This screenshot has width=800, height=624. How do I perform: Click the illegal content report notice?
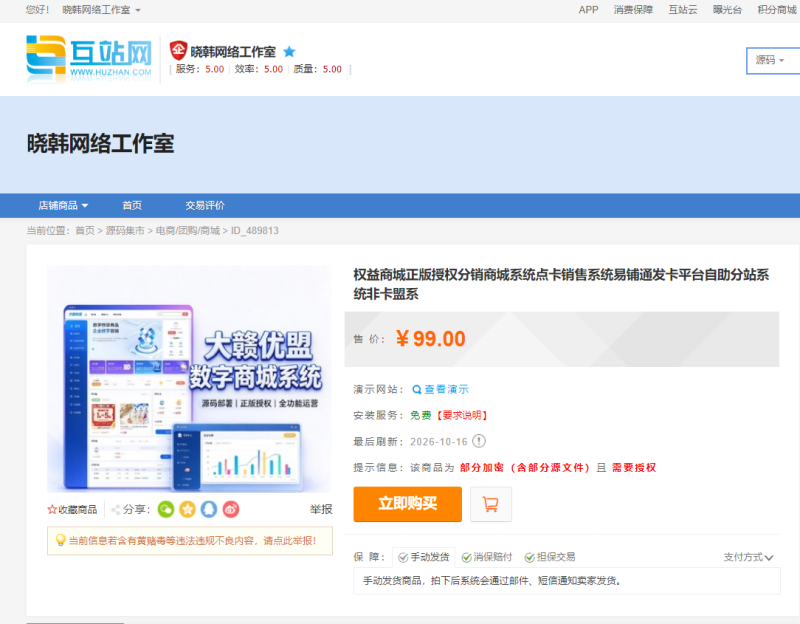pos(190,540)
